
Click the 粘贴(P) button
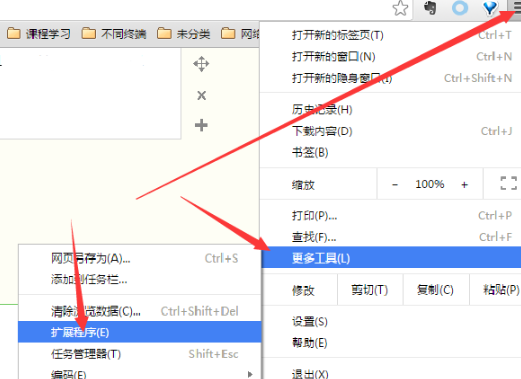pyautogui.click(x=495, y=290)
